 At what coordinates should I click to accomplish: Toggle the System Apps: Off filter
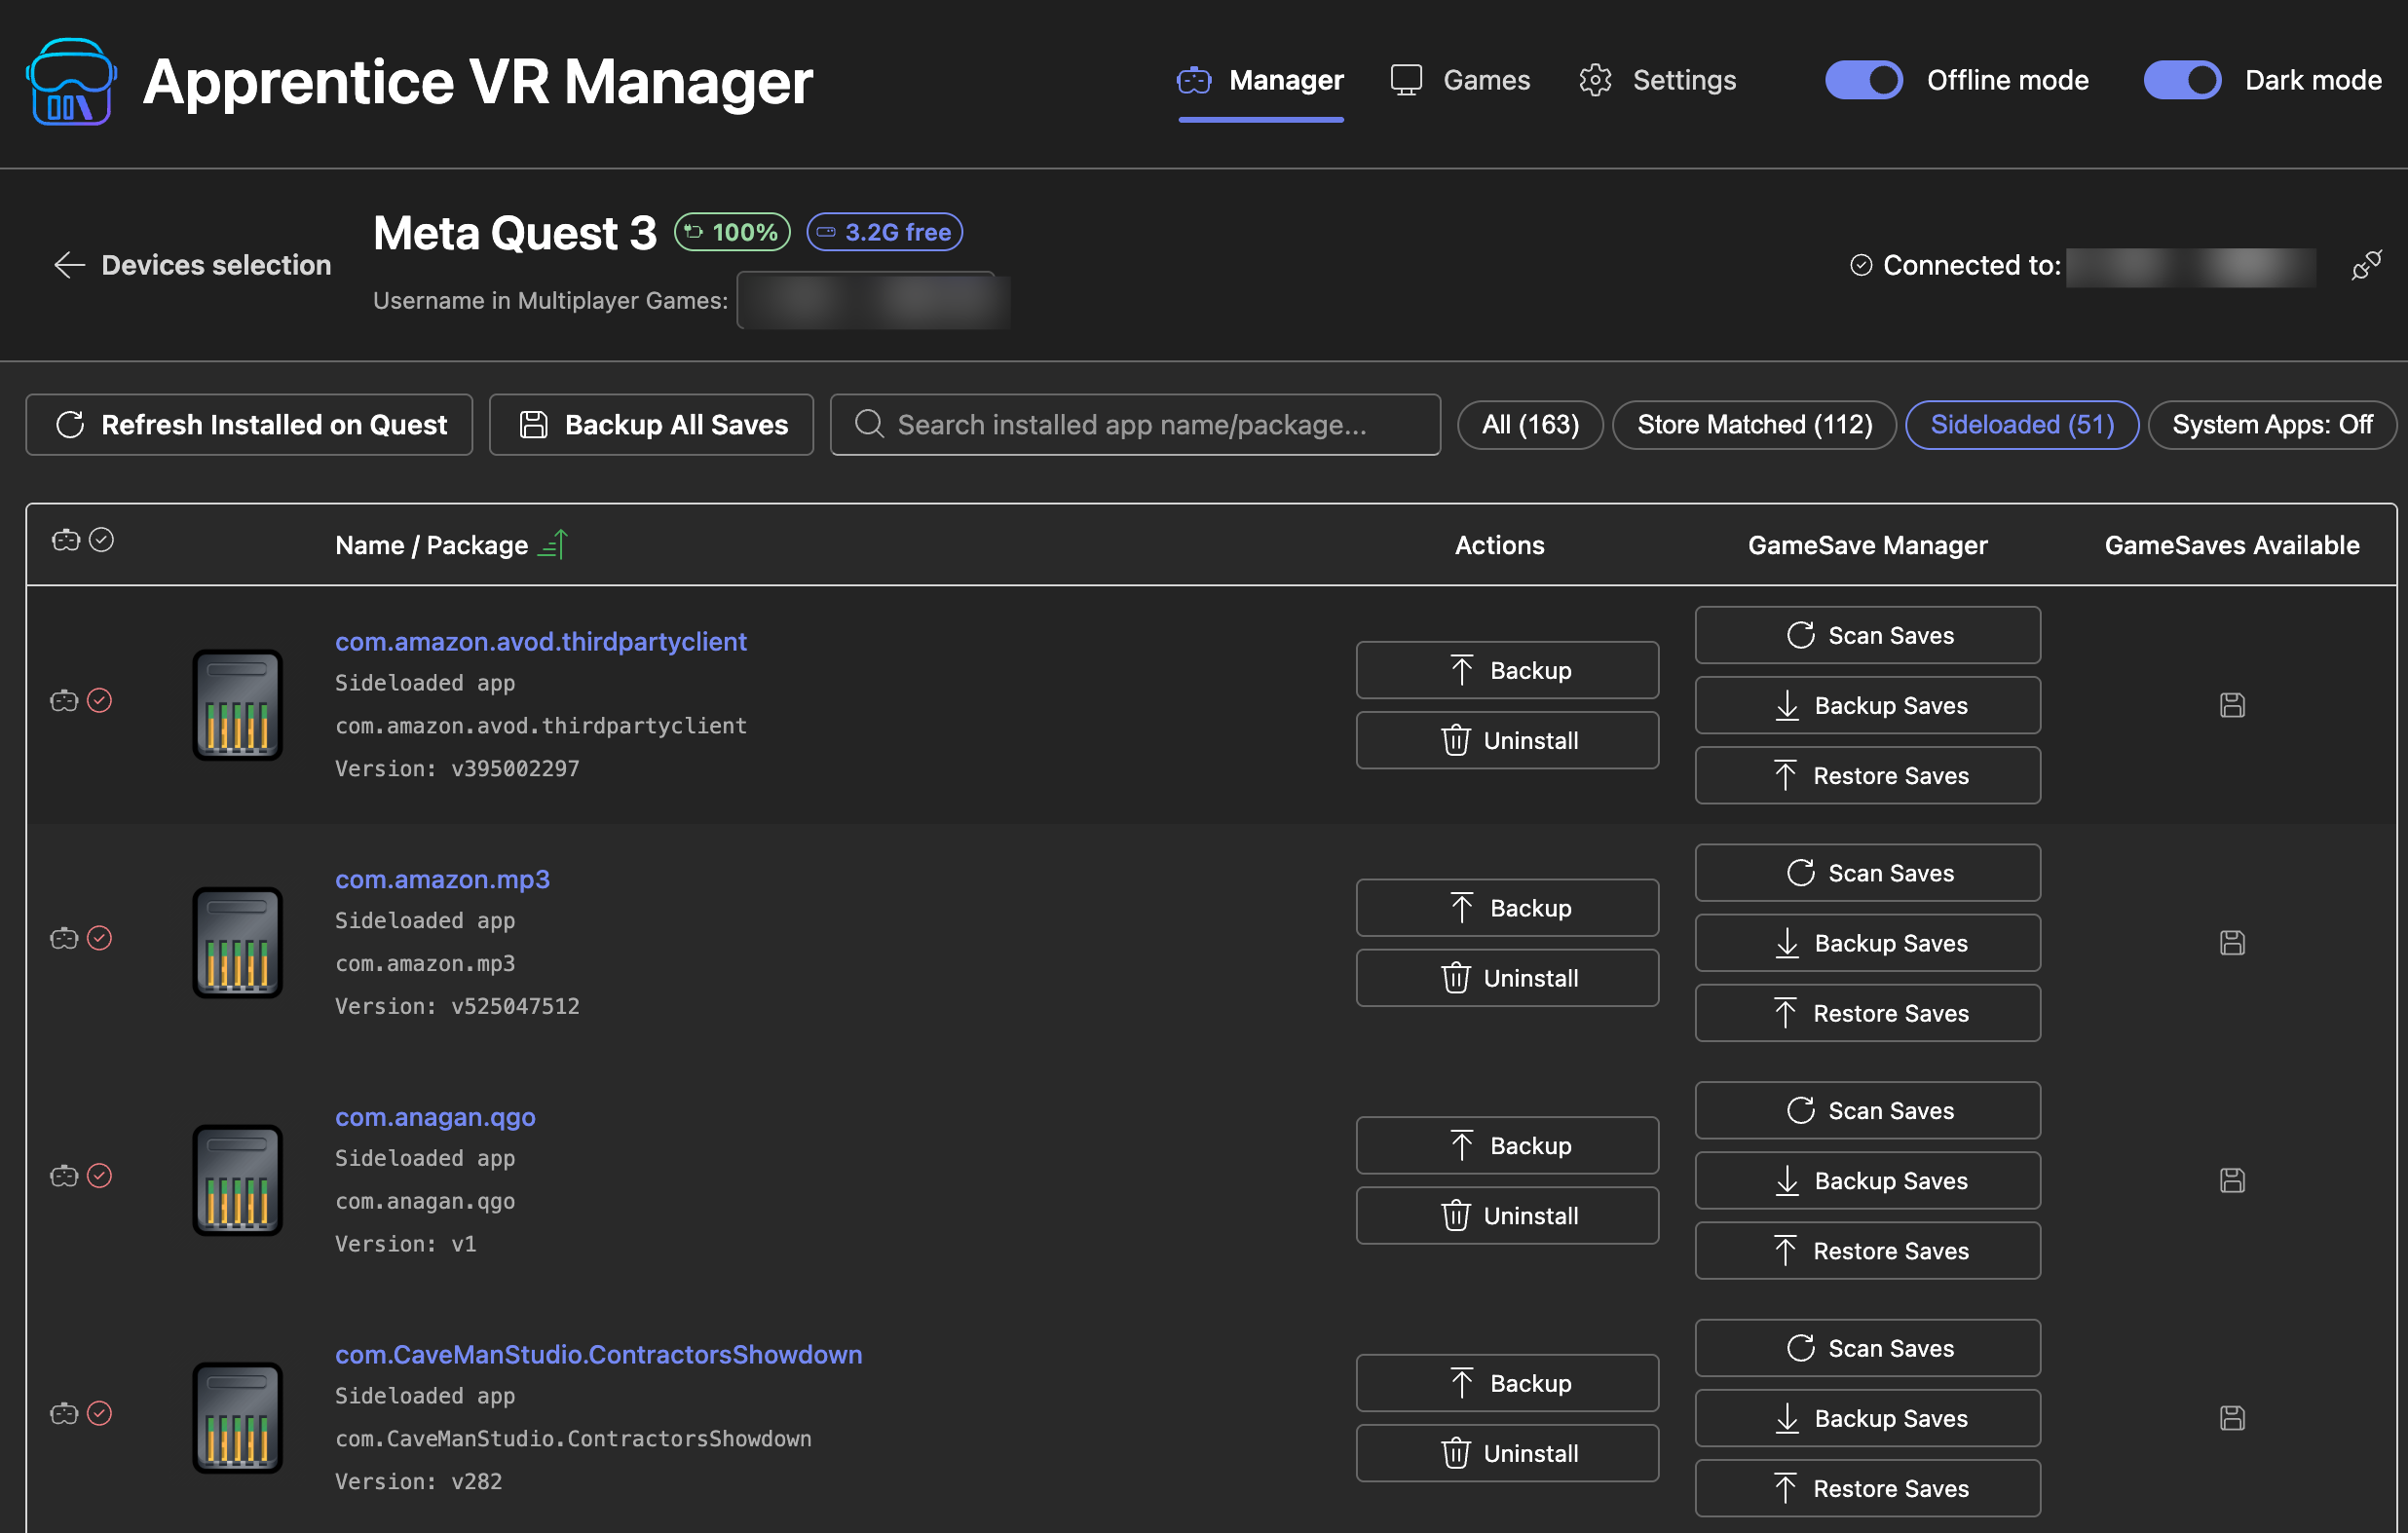(2271, 425)
